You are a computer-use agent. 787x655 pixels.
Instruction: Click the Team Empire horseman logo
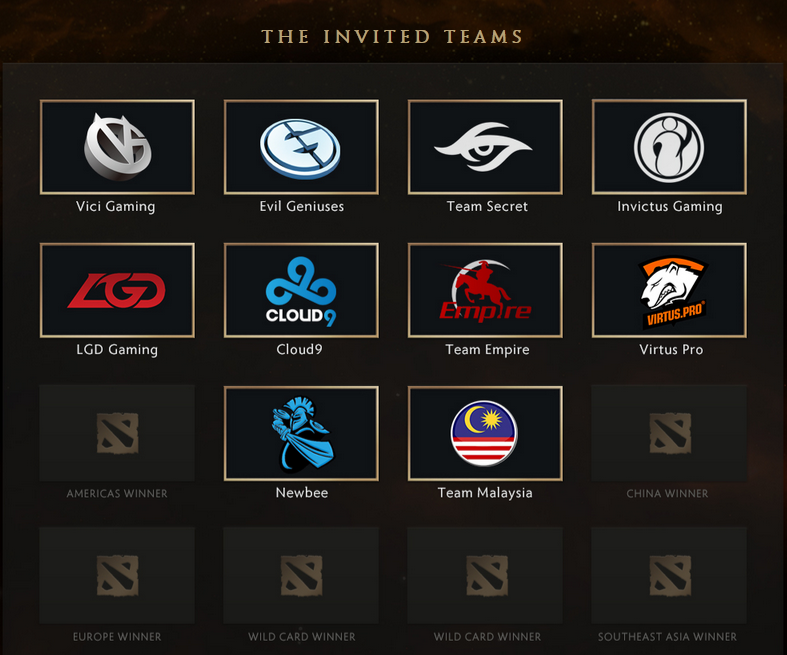[x=485, y=290]
